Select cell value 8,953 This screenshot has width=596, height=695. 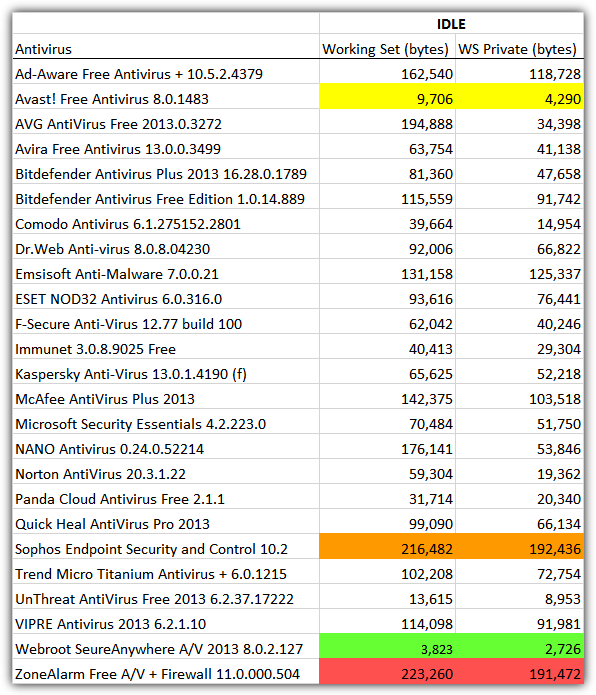point(563,600)
